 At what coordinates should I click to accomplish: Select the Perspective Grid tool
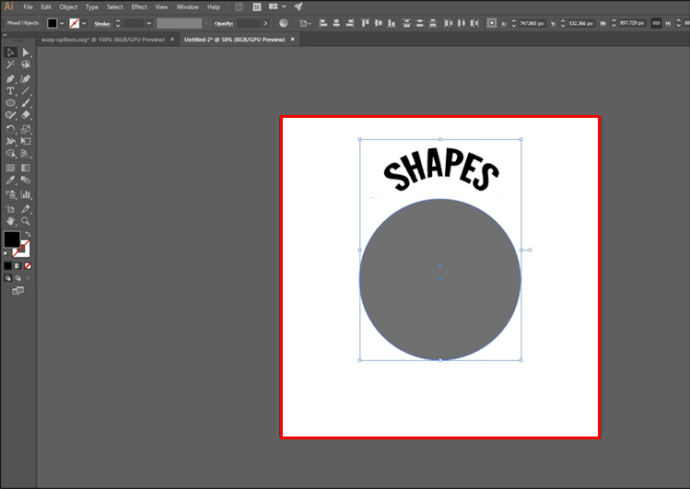[26, 154]
